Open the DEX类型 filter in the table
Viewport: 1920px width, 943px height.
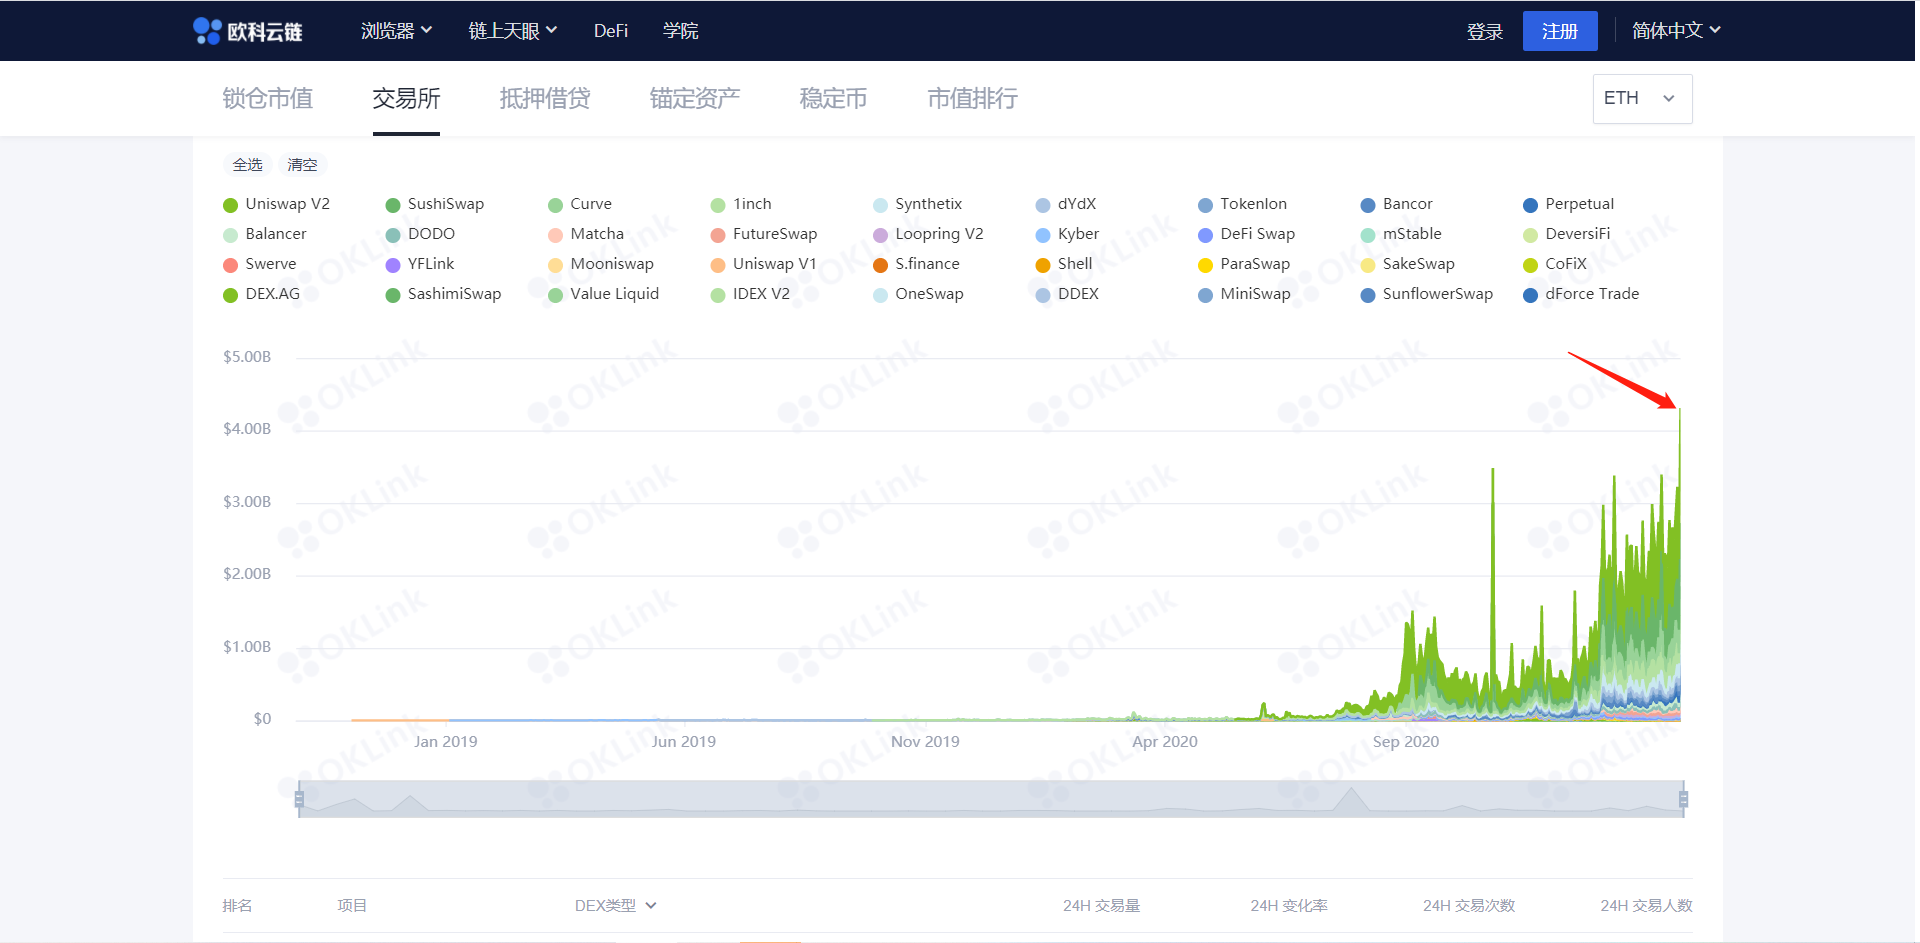point(615,905)
